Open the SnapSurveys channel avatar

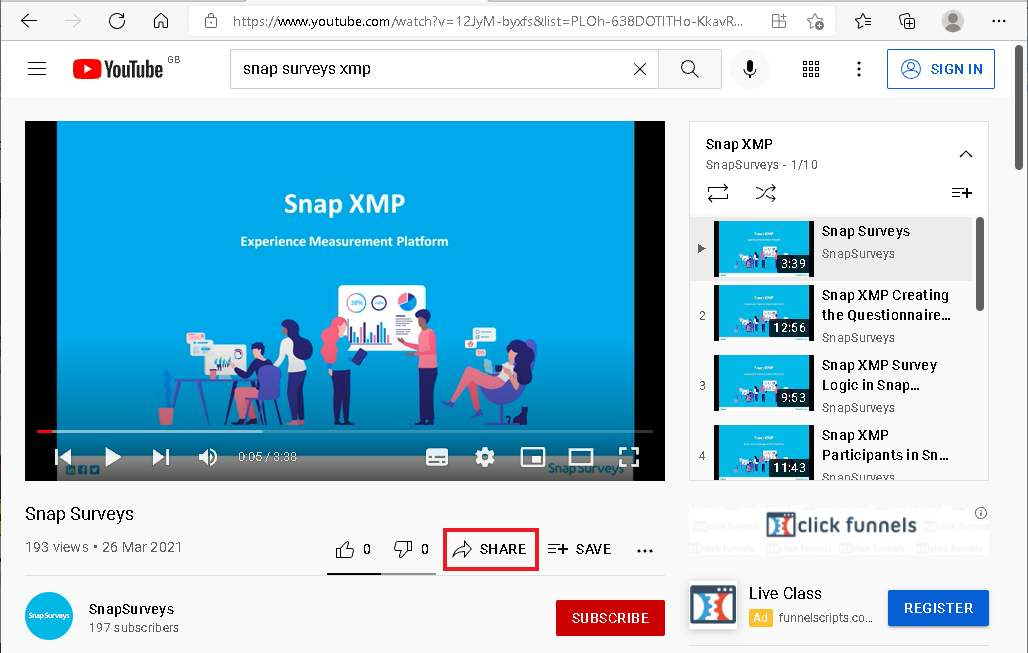coord(49,616)
